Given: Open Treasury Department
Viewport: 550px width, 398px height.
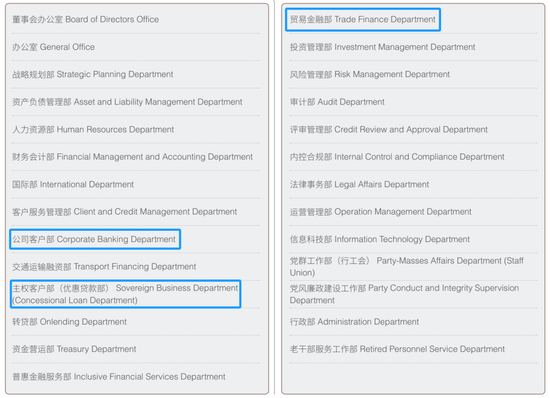Looking at the screenshot, I should pos(74,349).
